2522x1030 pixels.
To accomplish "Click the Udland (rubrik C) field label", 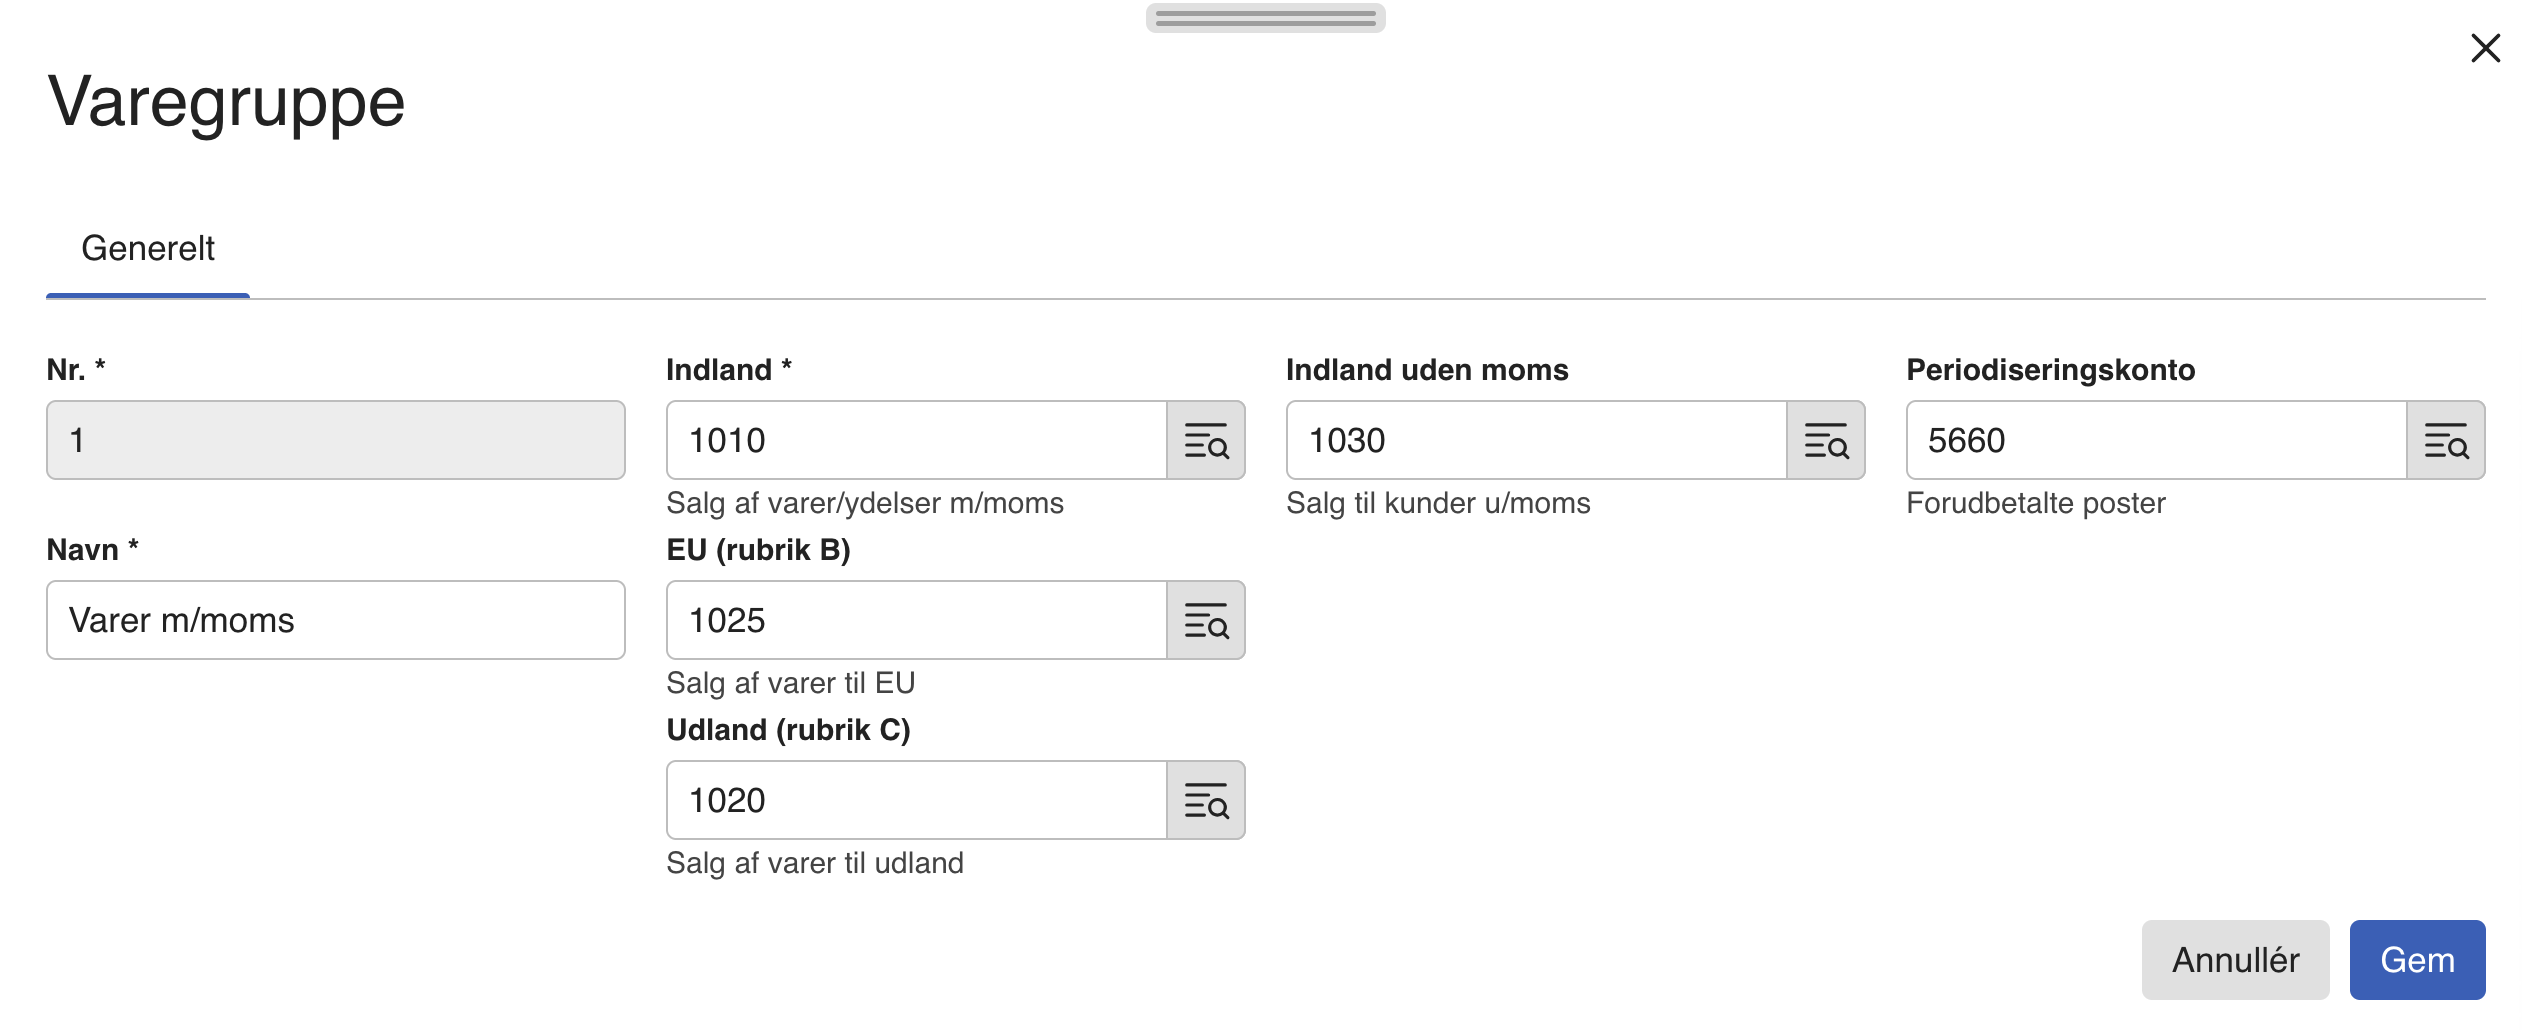I will [788, 730].
